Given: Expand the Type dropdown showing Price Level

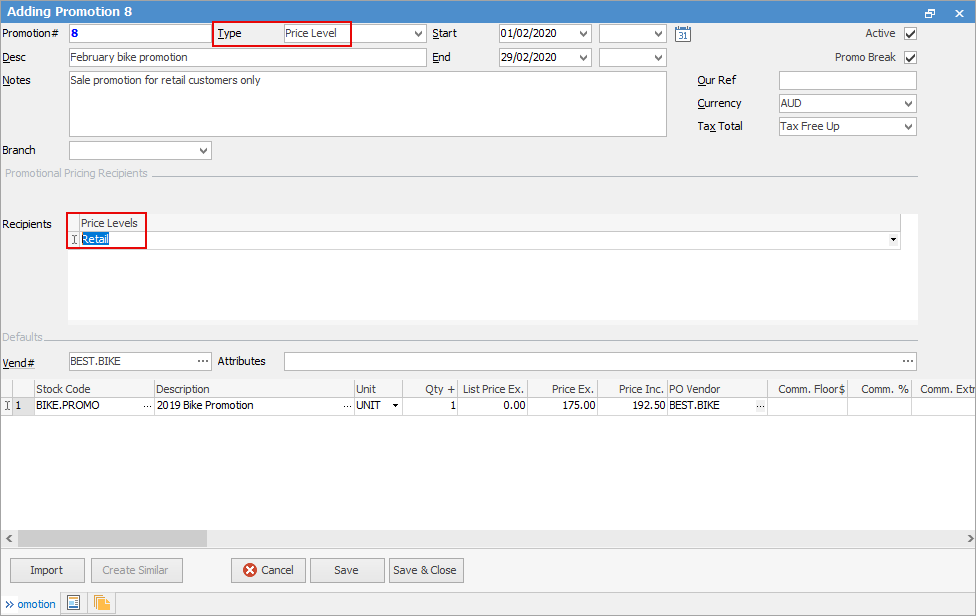Looking at the screenshot, I should 418,34.
